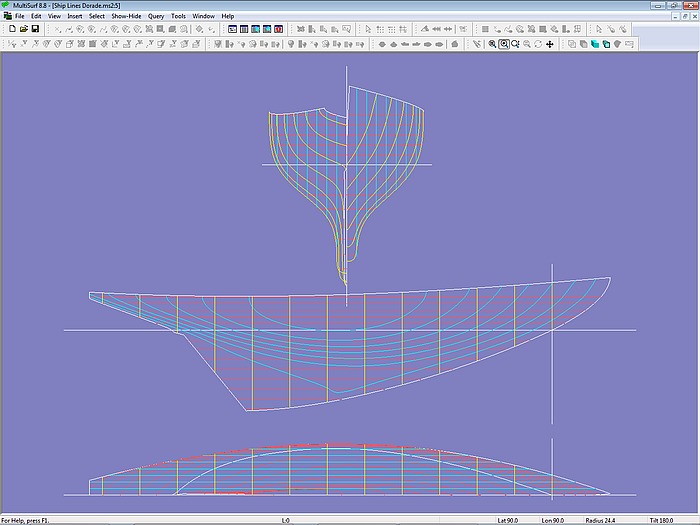
Task: Click the New file icon
Action: [x=11, y=29]
